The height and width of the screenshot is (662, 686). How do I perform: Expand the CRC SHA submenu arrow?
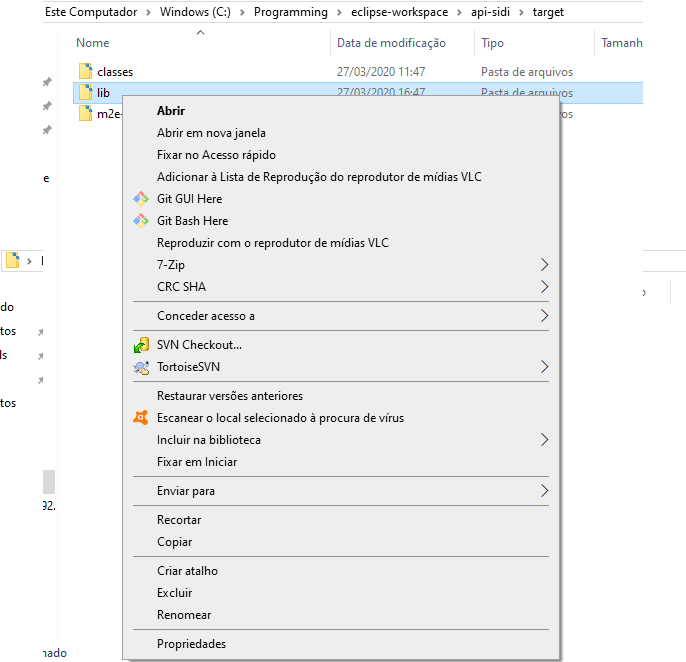coord(544,287)
